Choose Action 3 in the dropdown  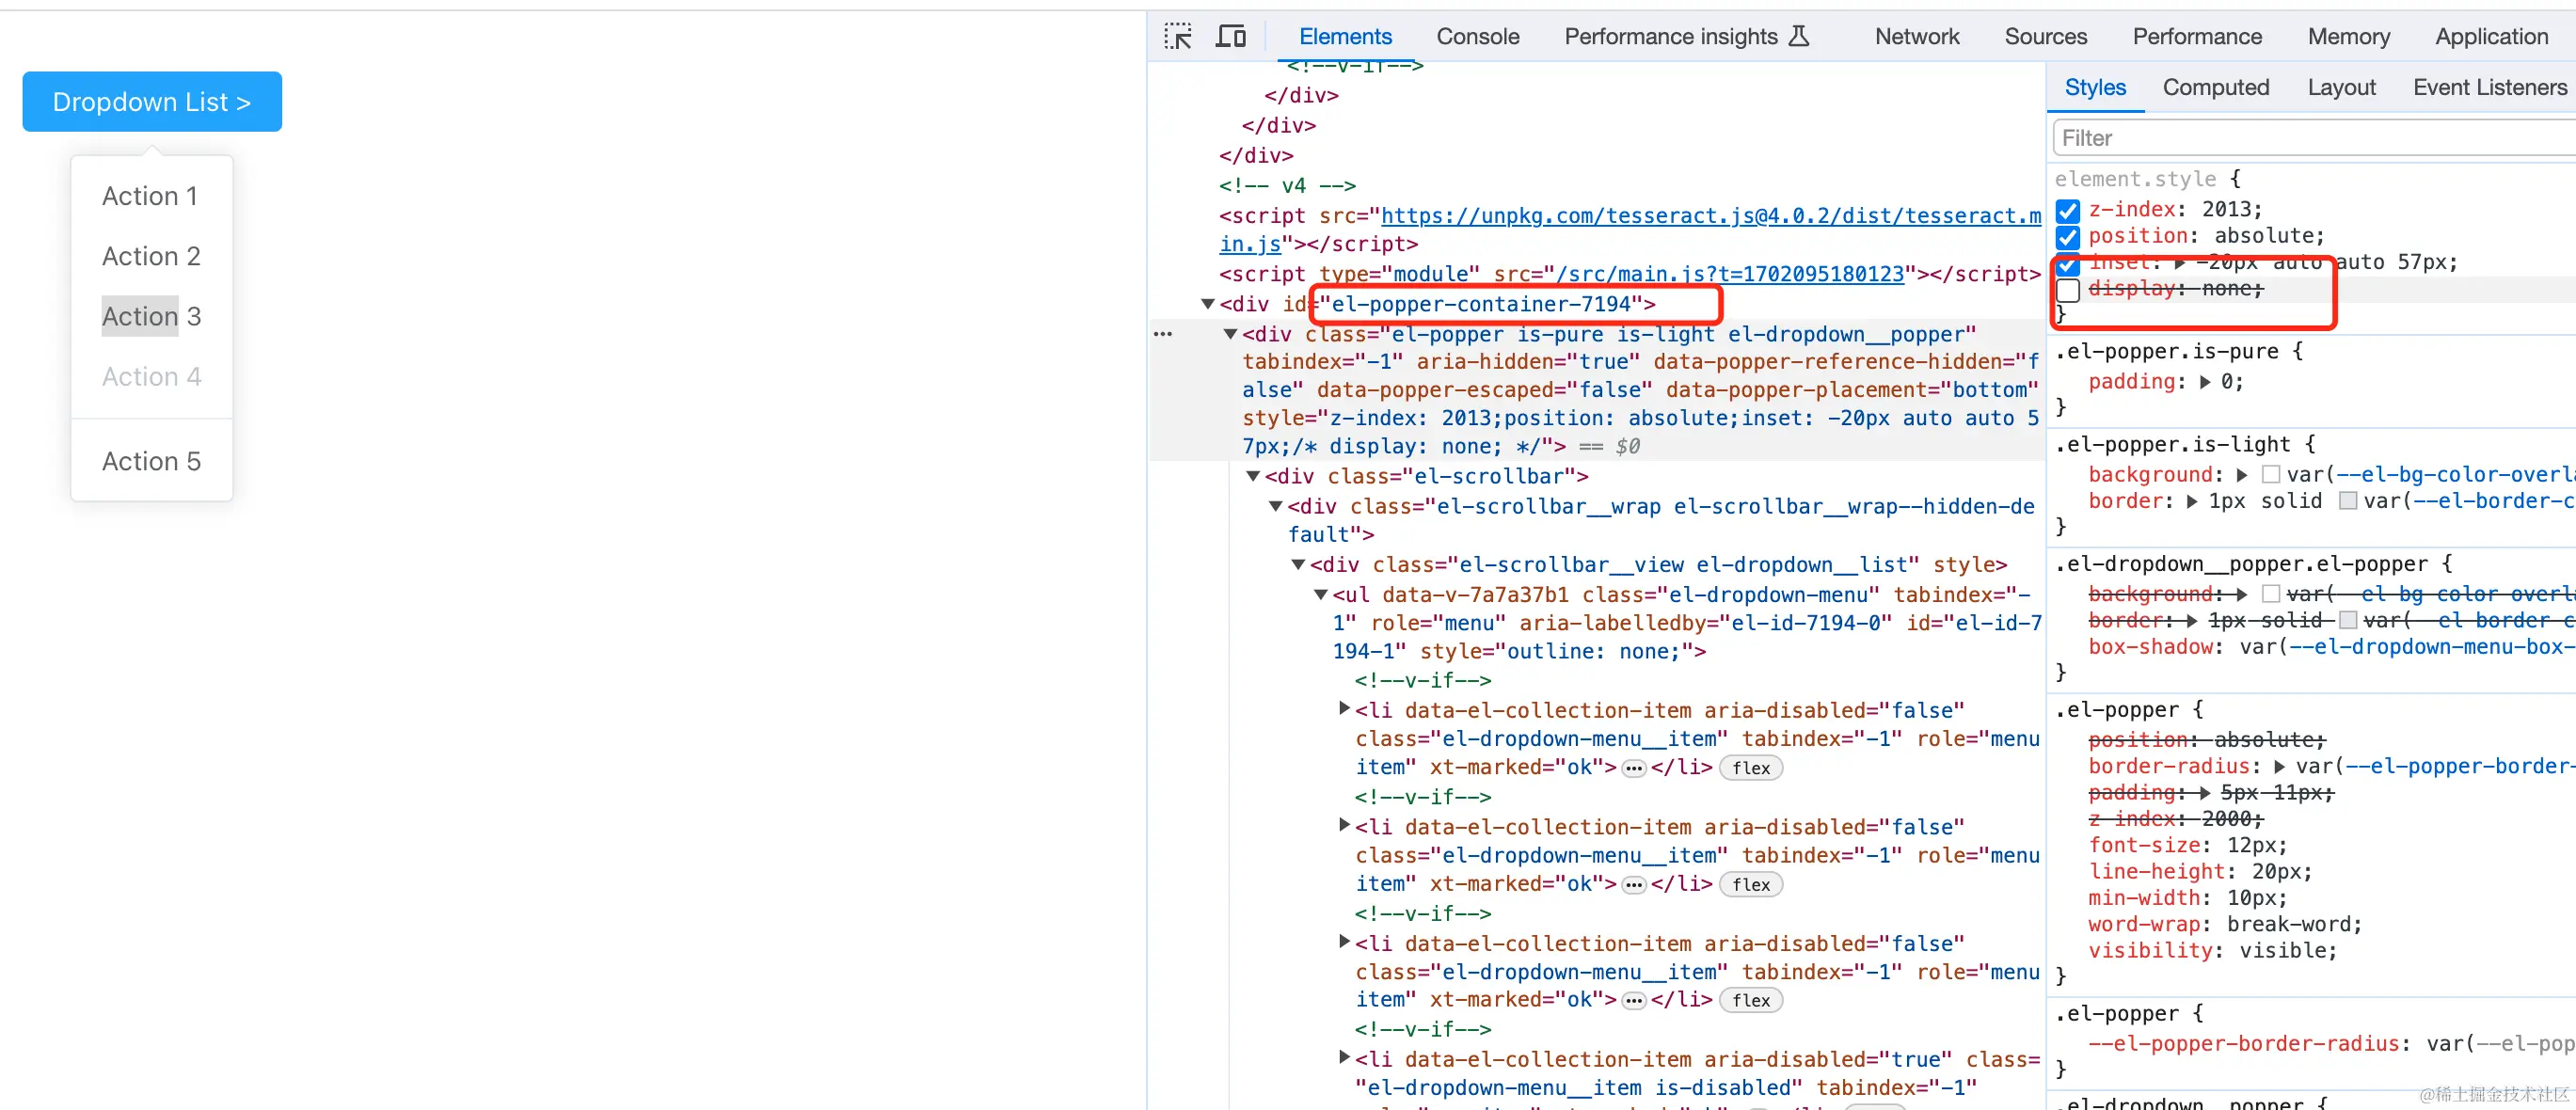pos(151,316)
